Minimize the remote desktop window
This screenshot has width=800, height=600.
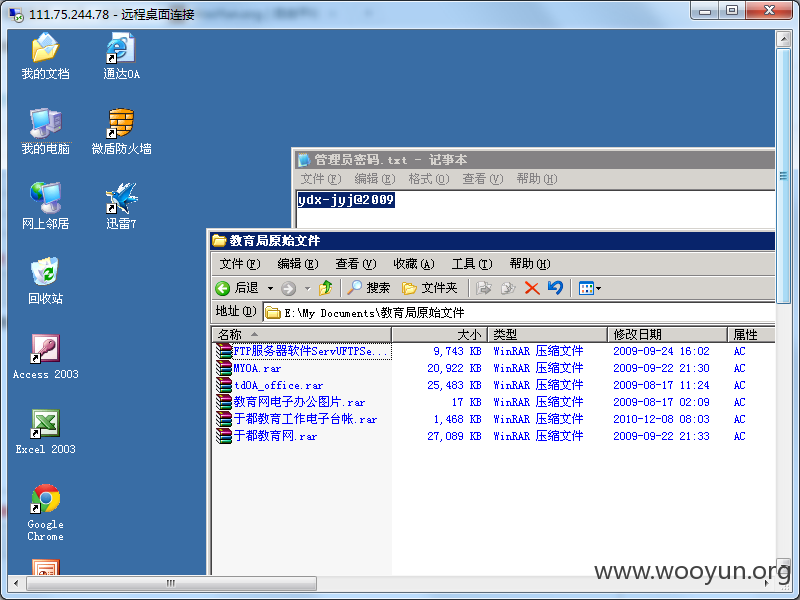705,10
